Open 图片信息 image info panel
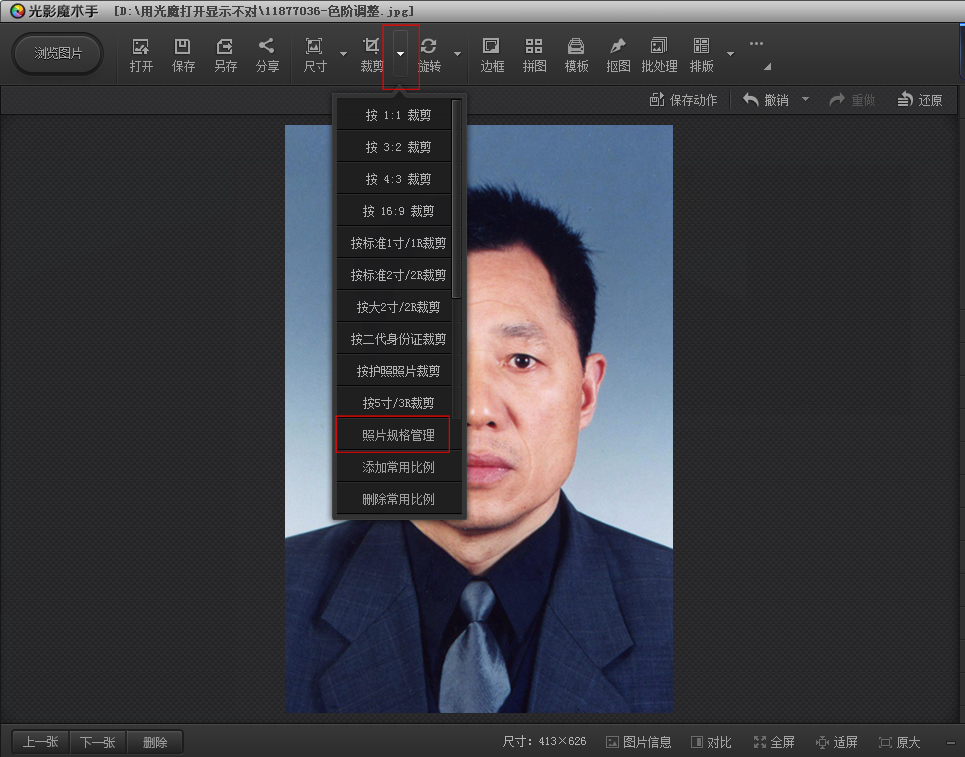The width and height of the screenshot is (965, 757). [x=639, y=742]
